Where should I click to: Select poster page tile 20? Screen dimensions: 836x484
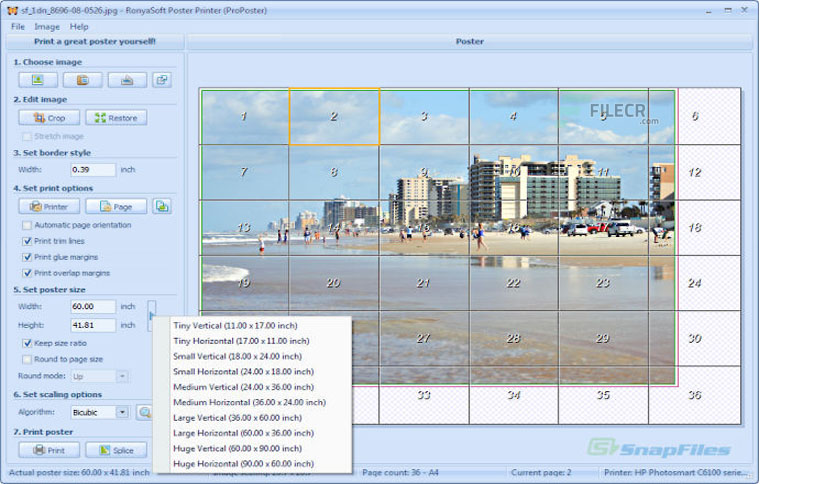tap(334, 283)
